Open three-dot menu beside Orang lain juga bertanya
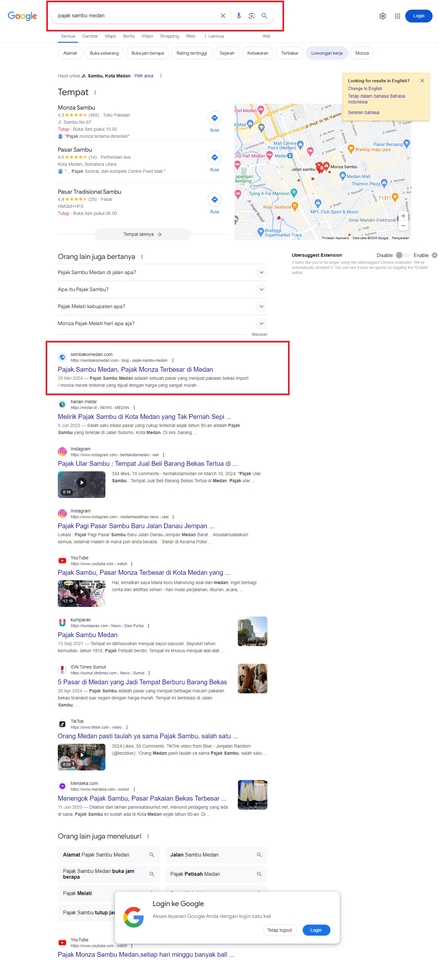This screenshot has height=960, width=439. coord(142,257)
